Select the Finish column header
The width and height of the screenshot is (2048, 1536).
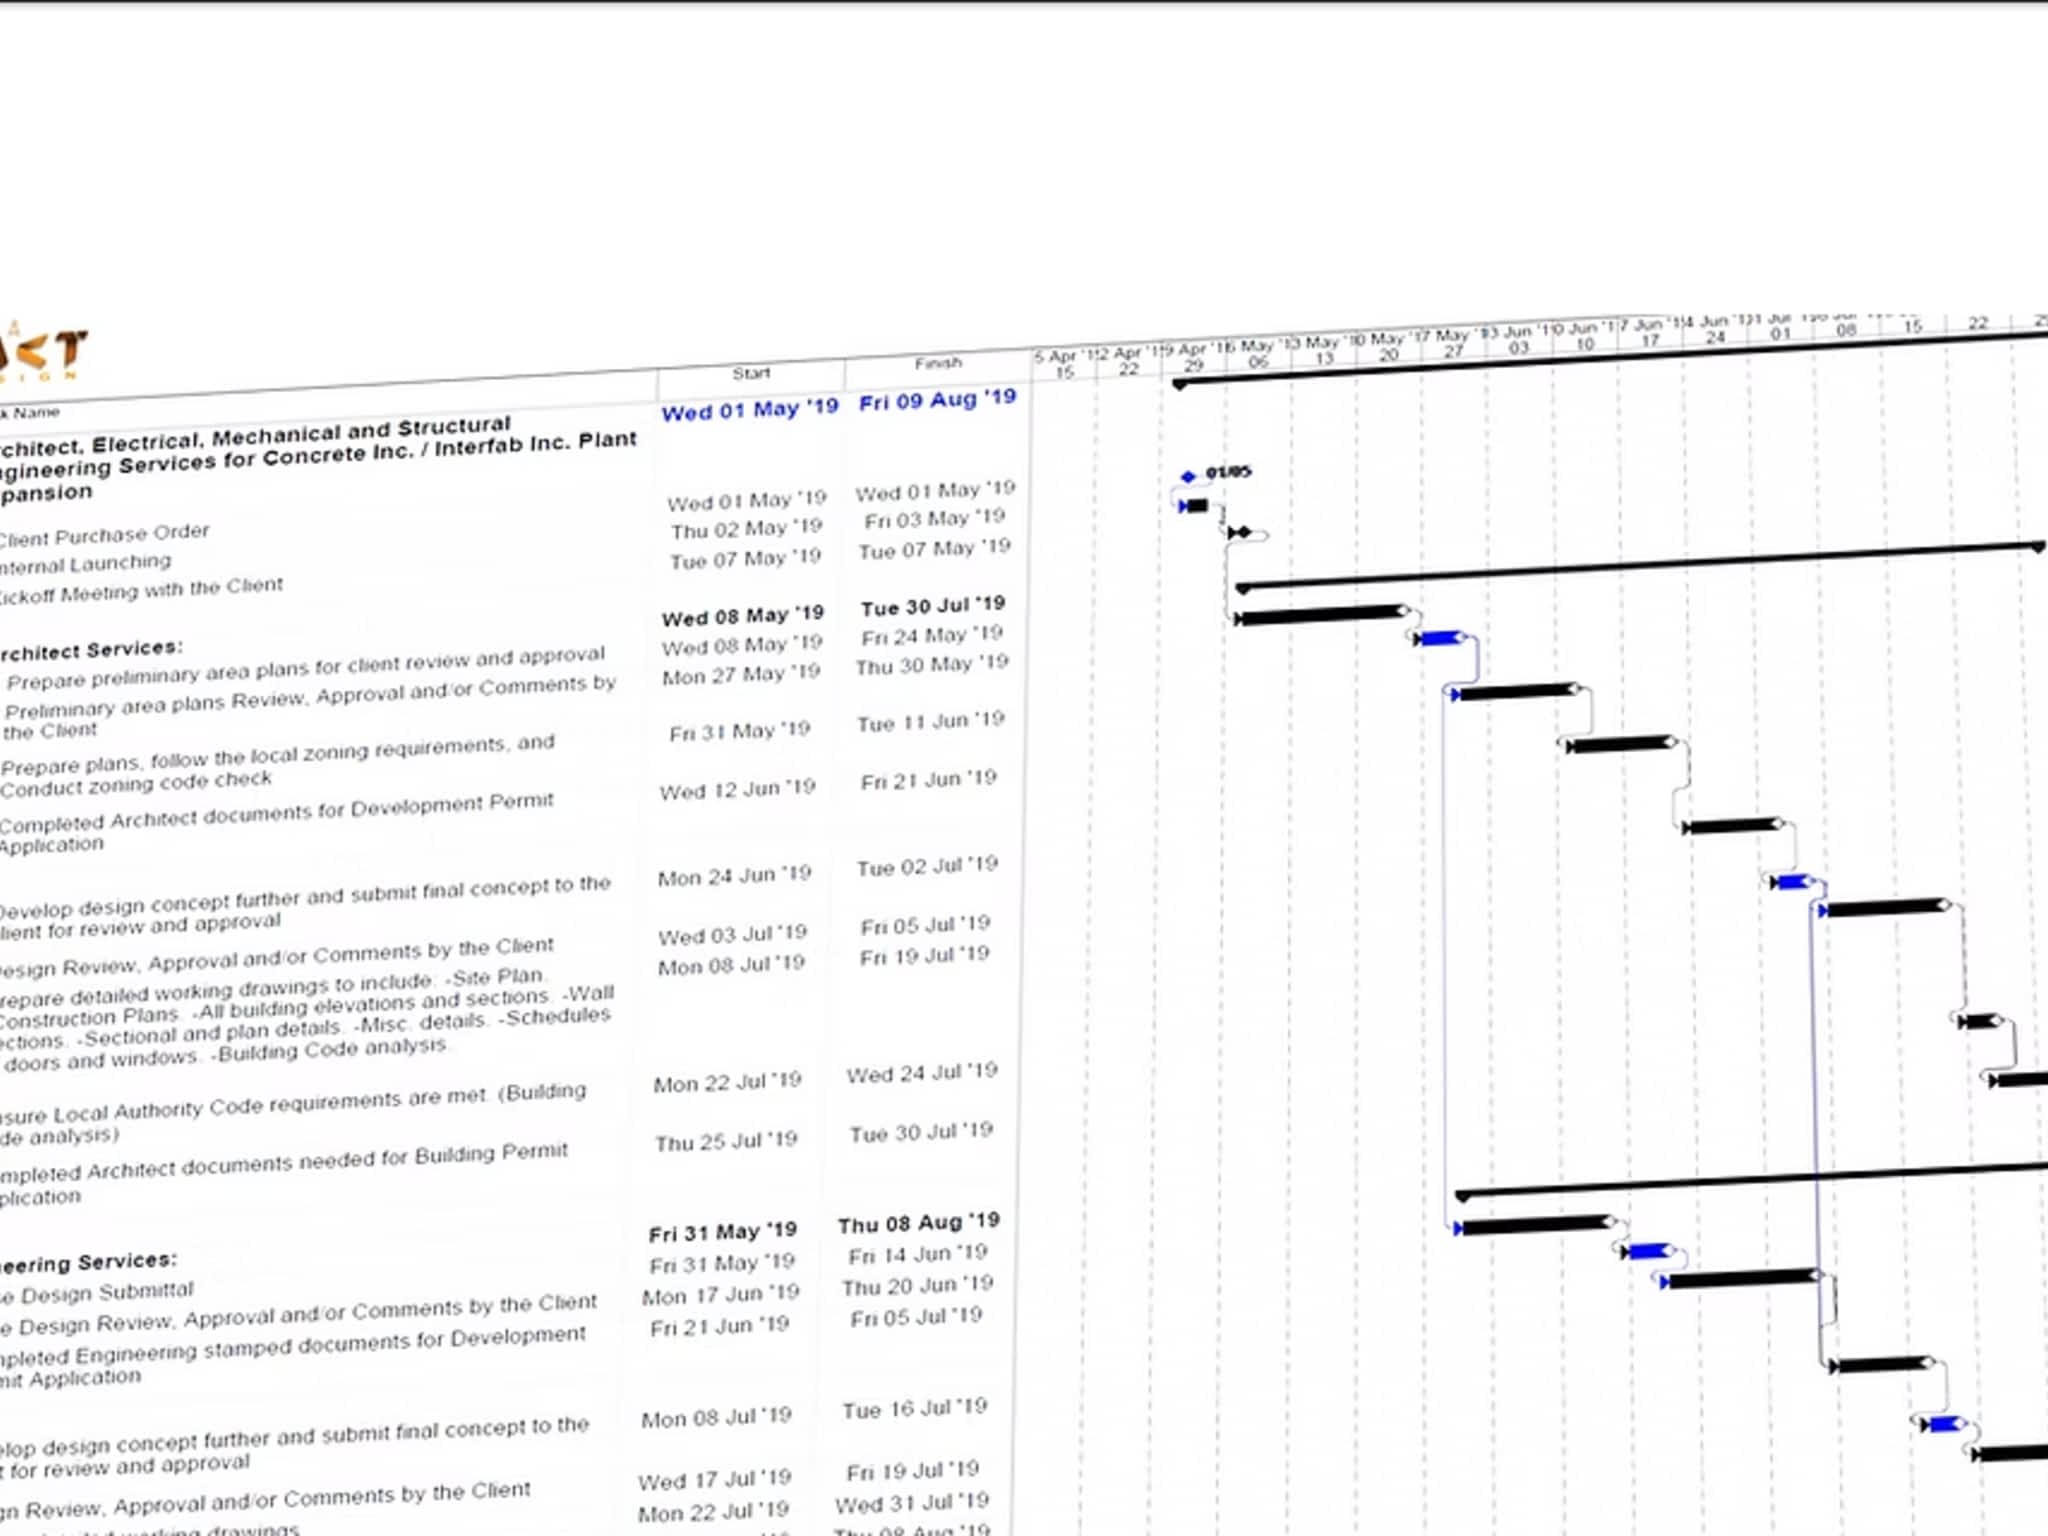[x=937, y=363]
